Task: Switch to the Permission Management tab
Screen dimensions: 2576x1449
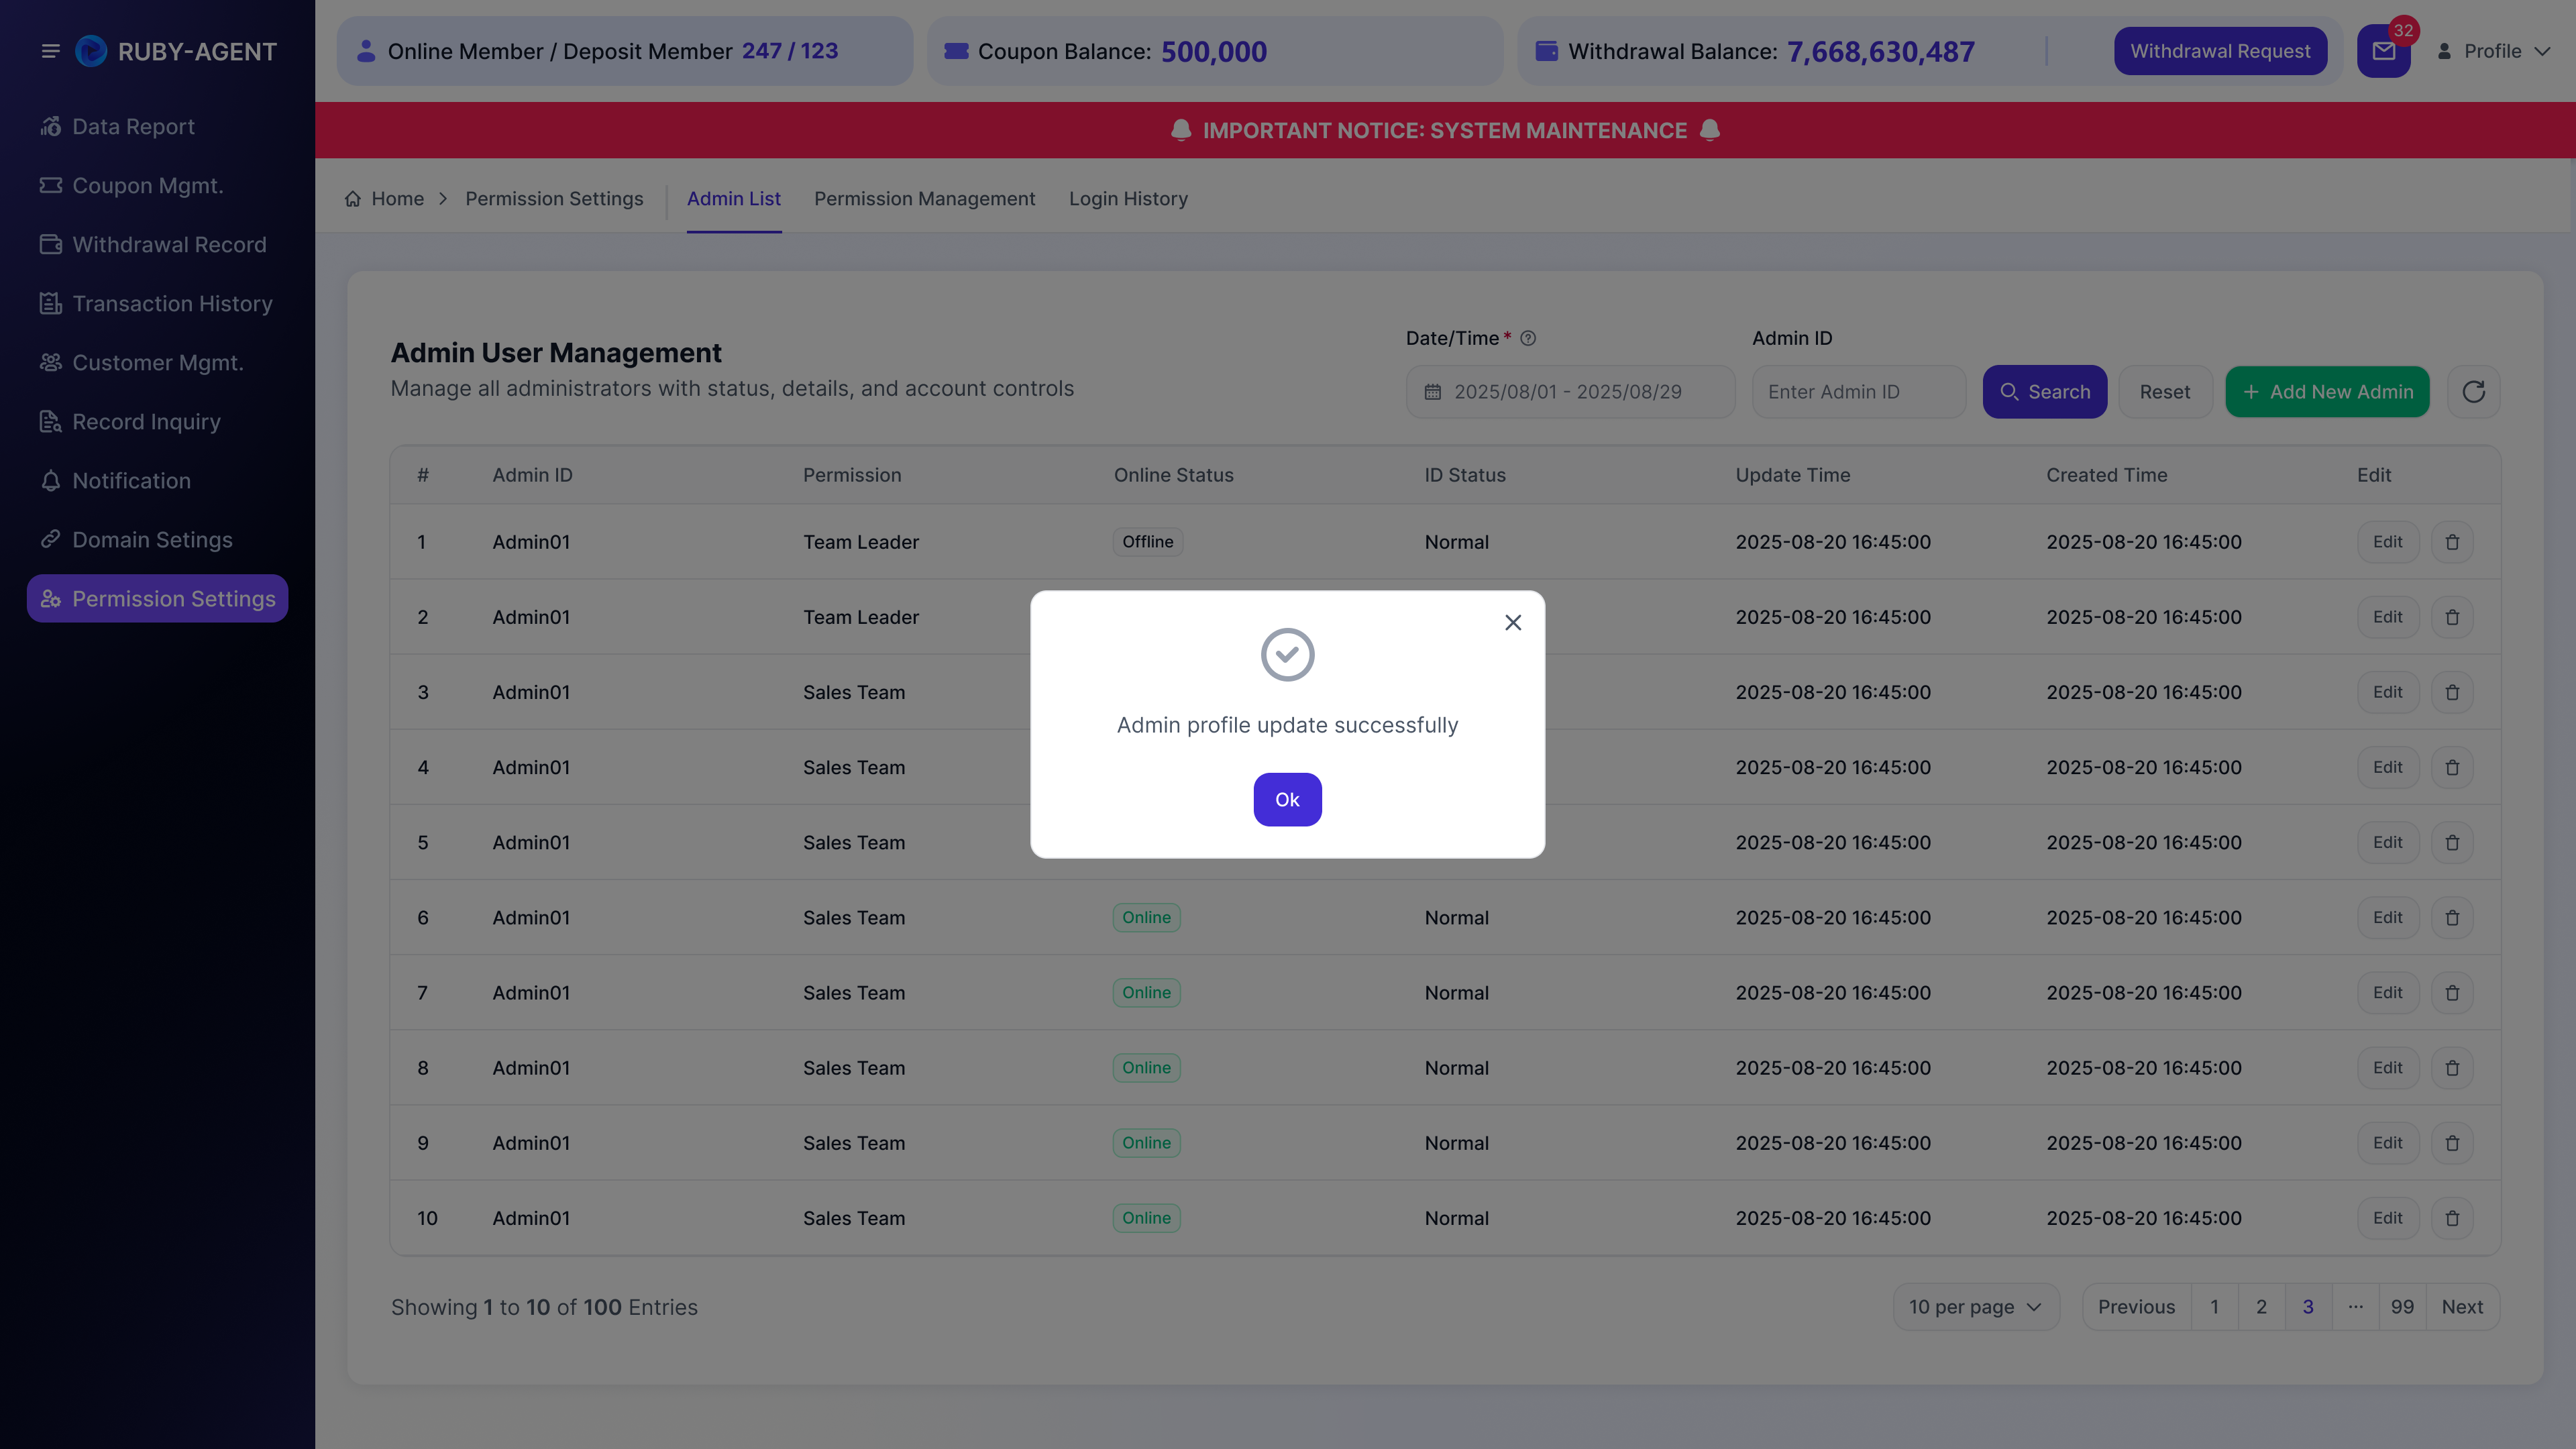Action: 924,199
